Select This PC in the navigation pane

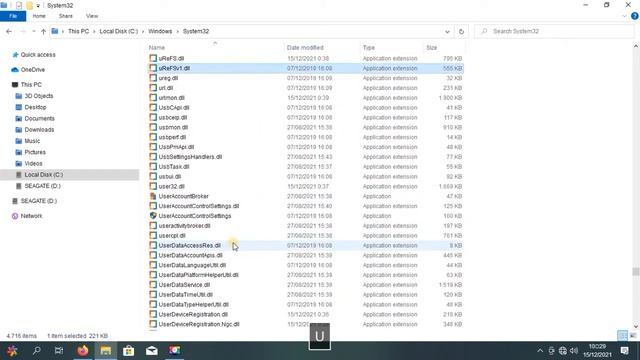(31, 84)
